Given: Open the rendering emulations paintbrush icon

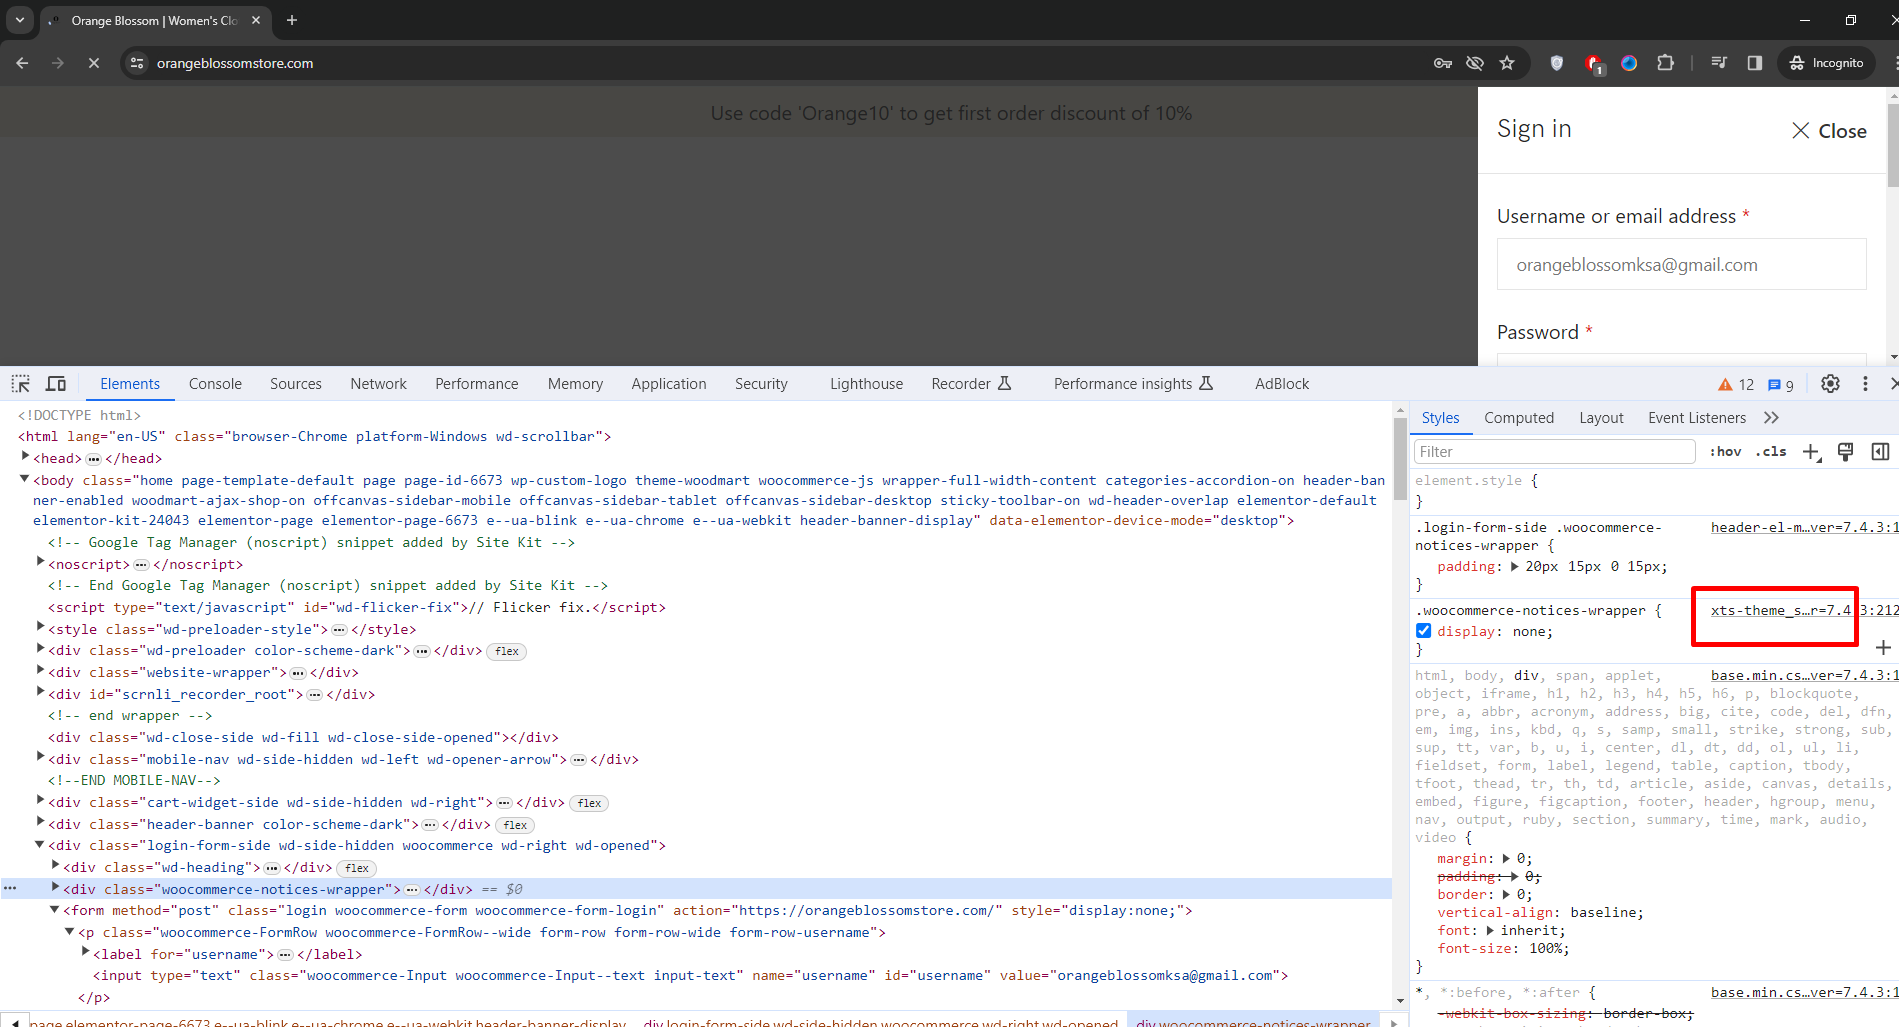Looking at the screenshot, I should (1846, 452).
